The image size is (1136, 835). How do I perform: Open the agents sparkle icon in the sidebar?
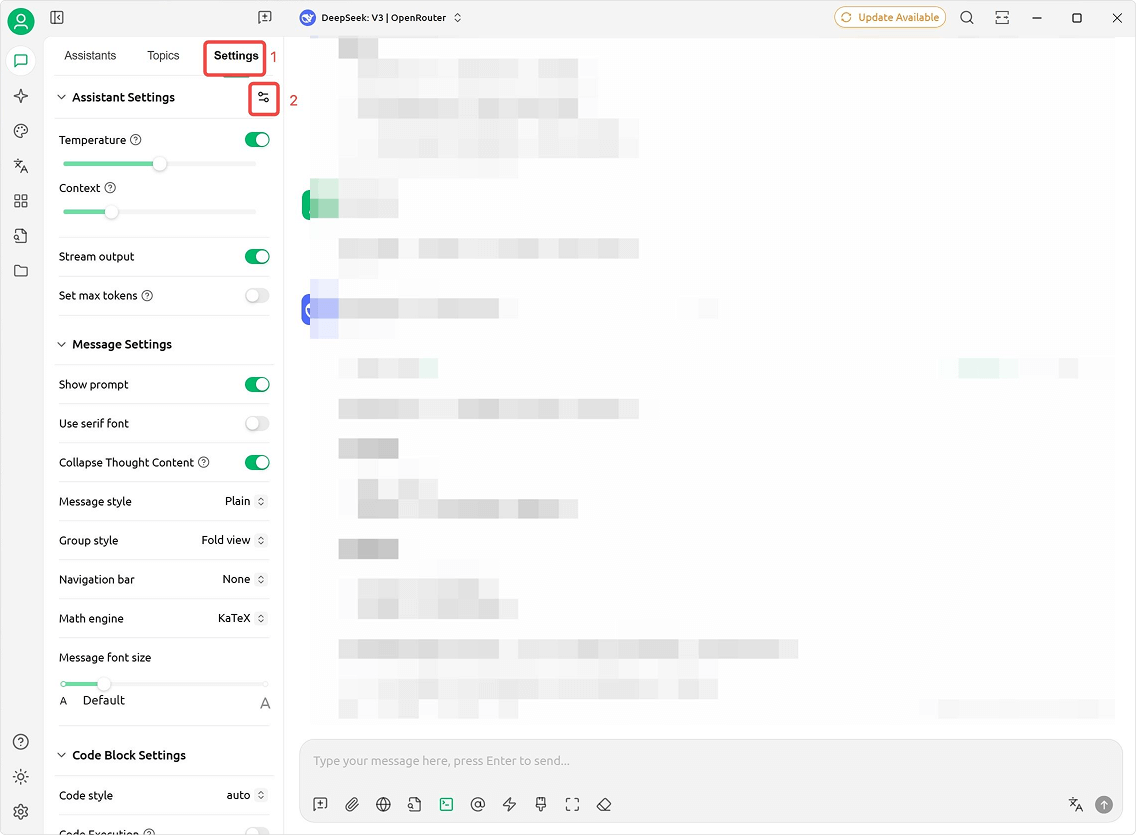point(21,96)
